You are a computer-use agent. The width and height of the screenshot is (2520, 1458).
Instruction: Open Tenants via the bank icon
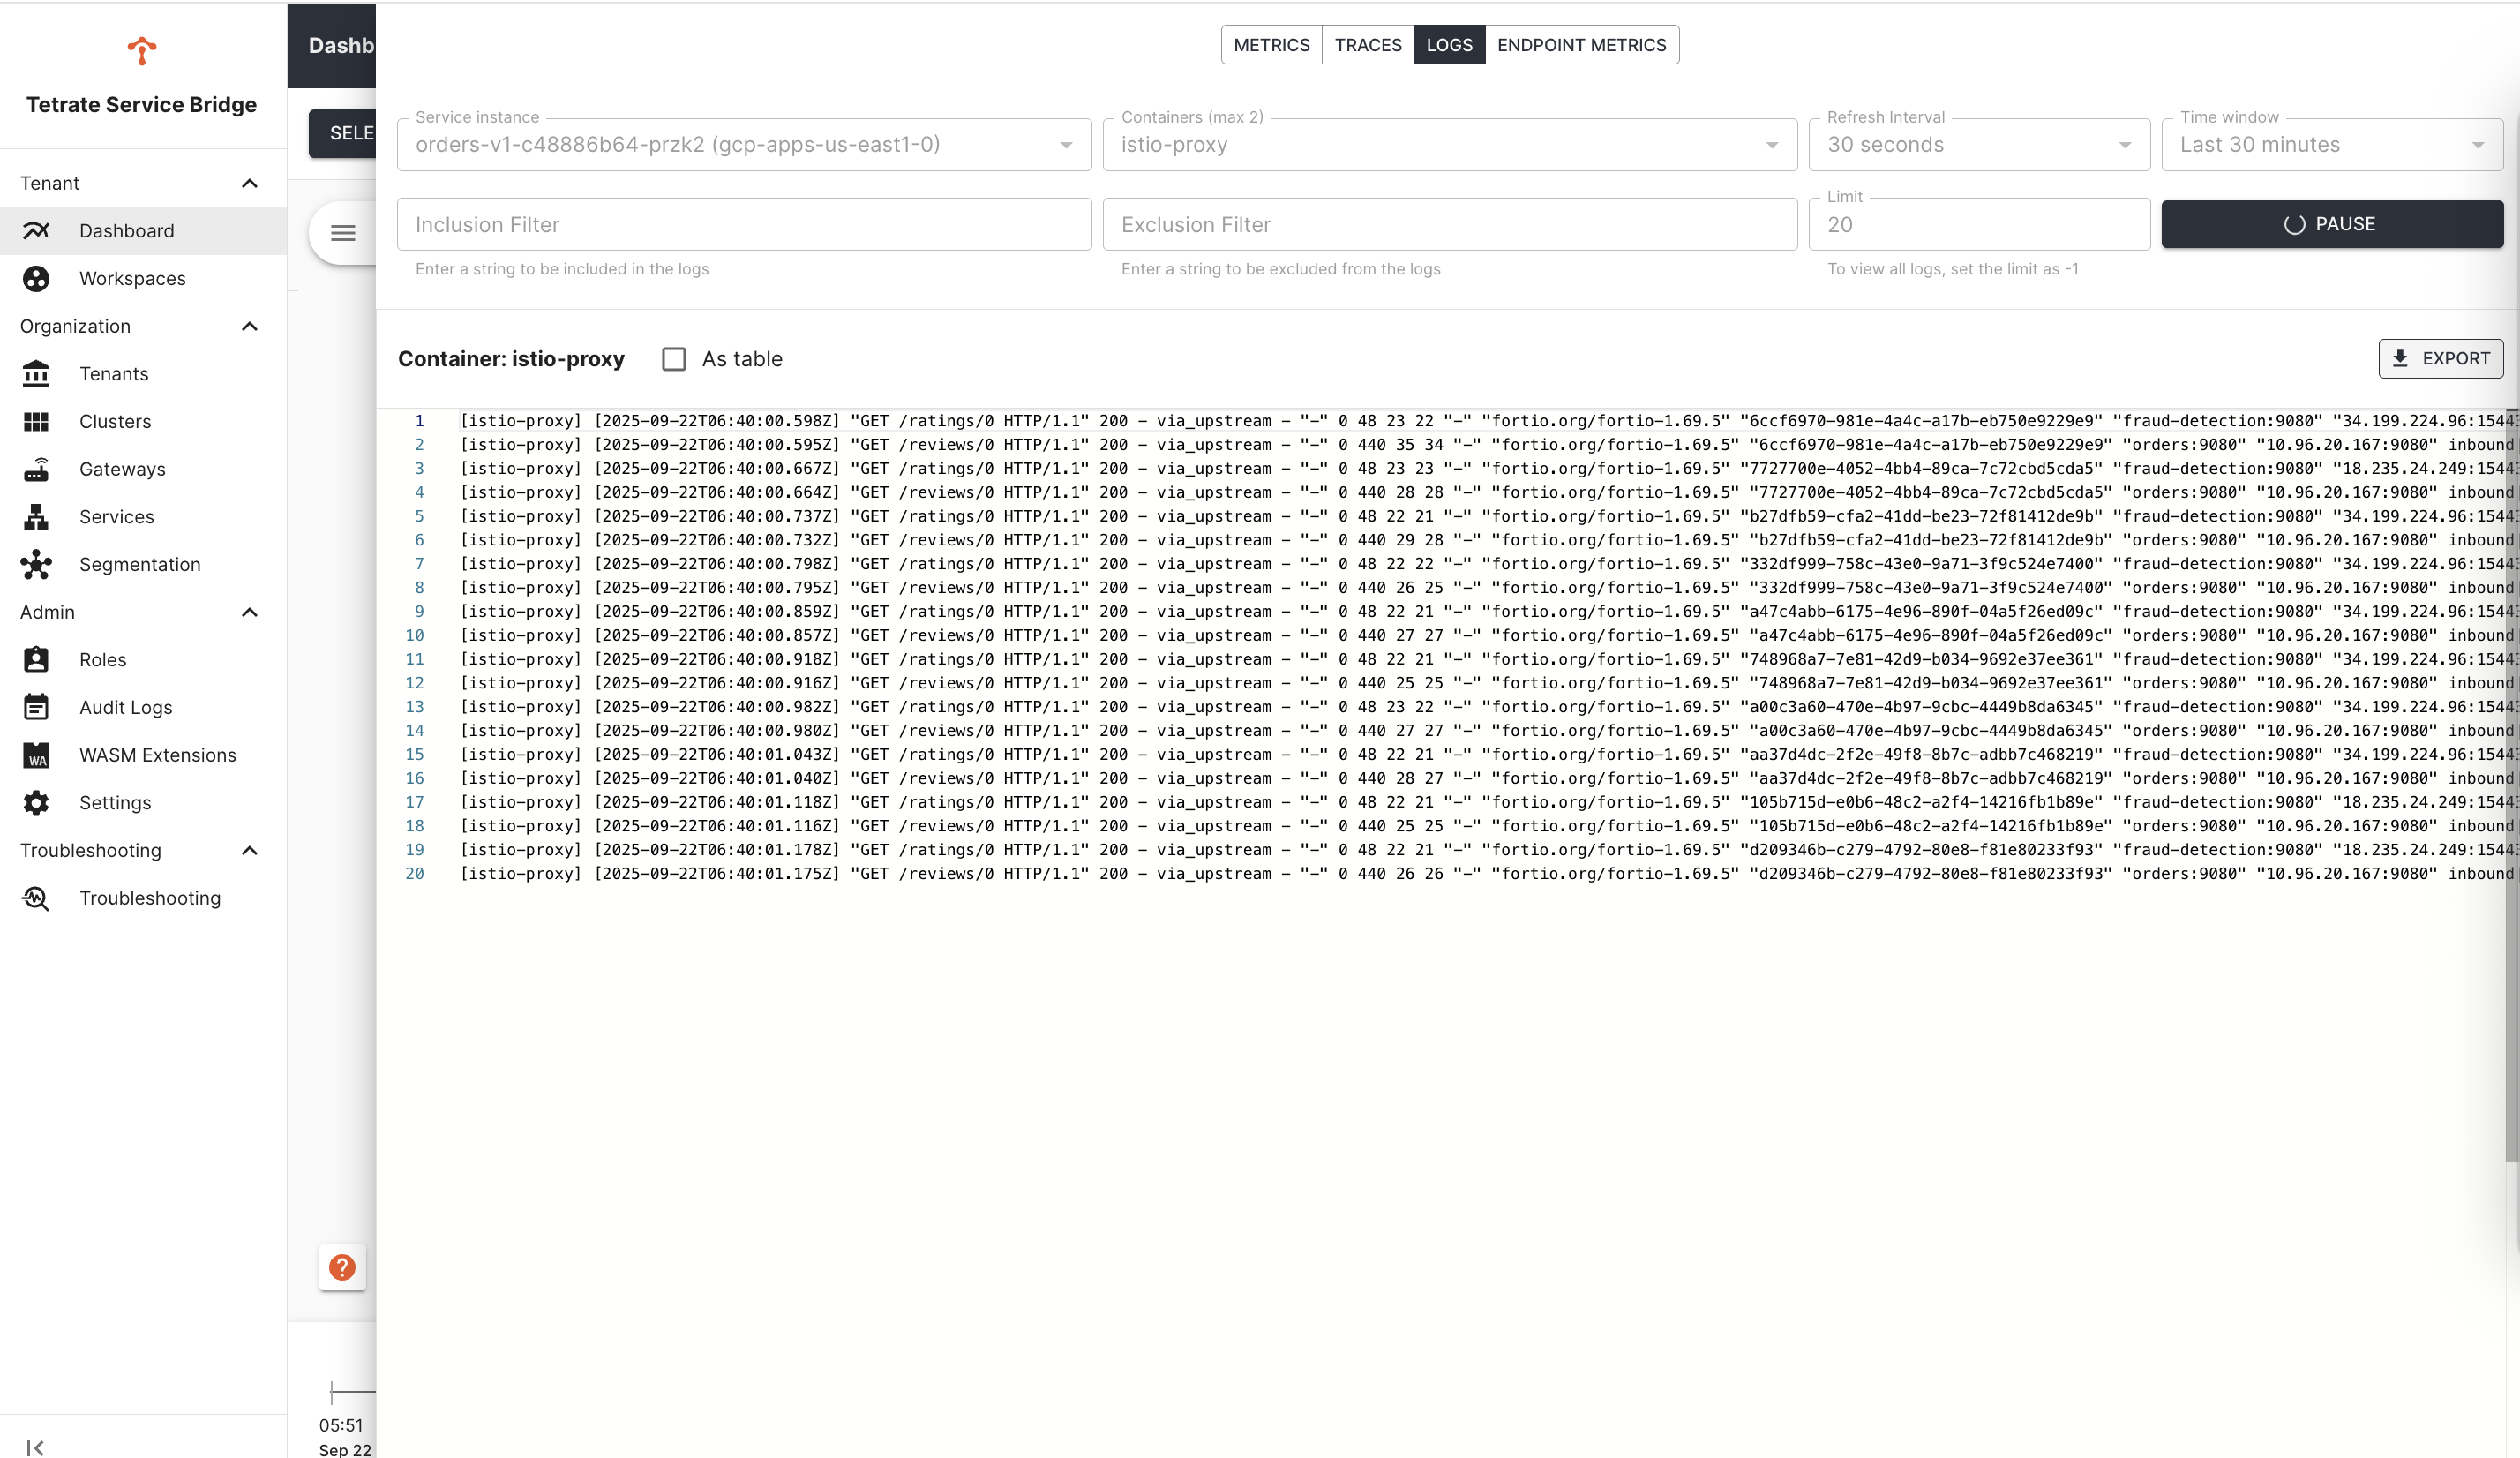36,374
